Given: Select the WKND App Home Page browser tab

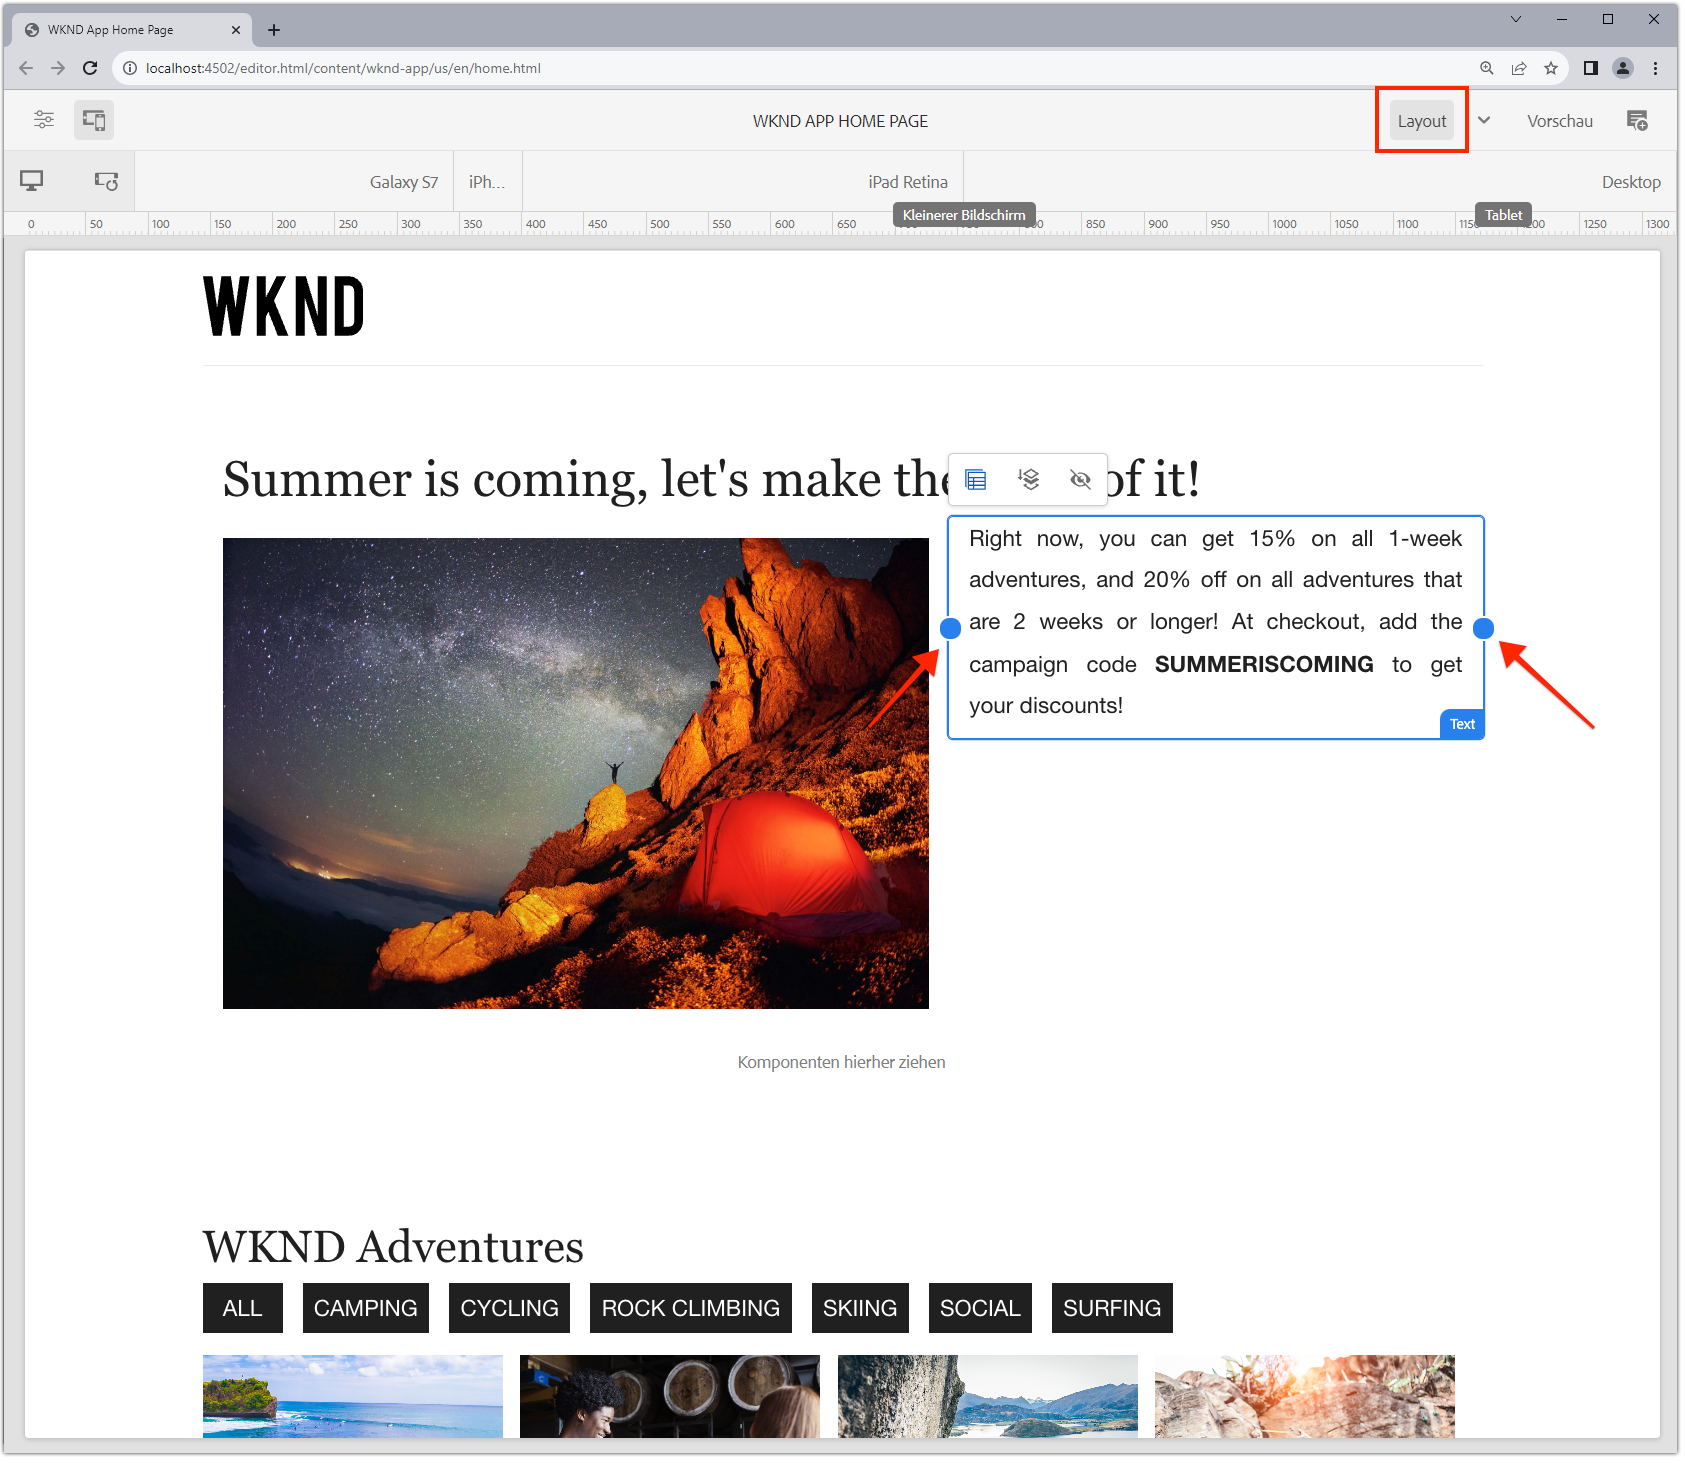Looking at the screenshot, I should coord(132,30).
